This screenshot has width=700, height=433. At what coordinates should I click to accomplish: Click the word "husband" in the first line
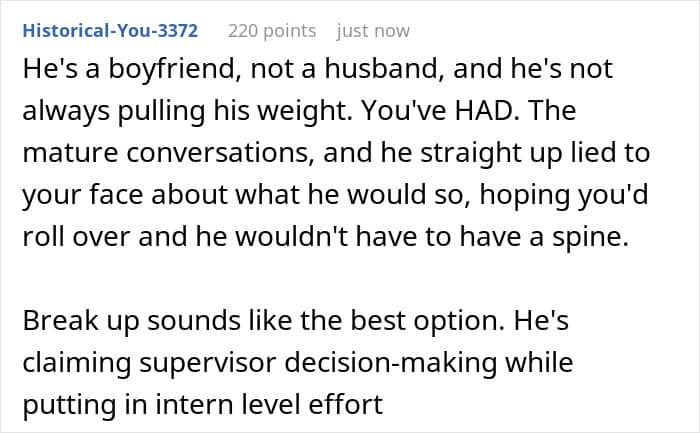323,69
